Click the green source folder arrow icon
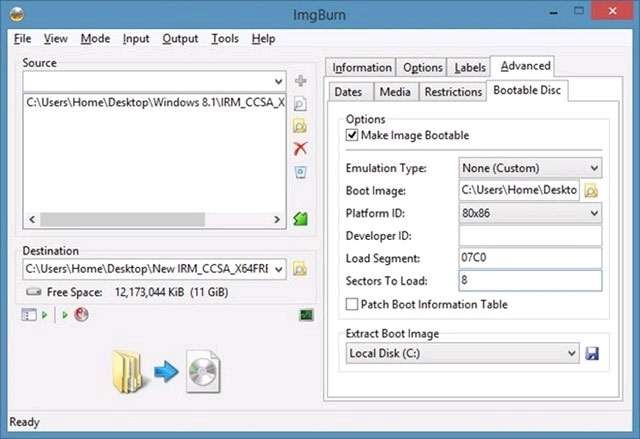 pyautogui.click(x=300, y=218)
